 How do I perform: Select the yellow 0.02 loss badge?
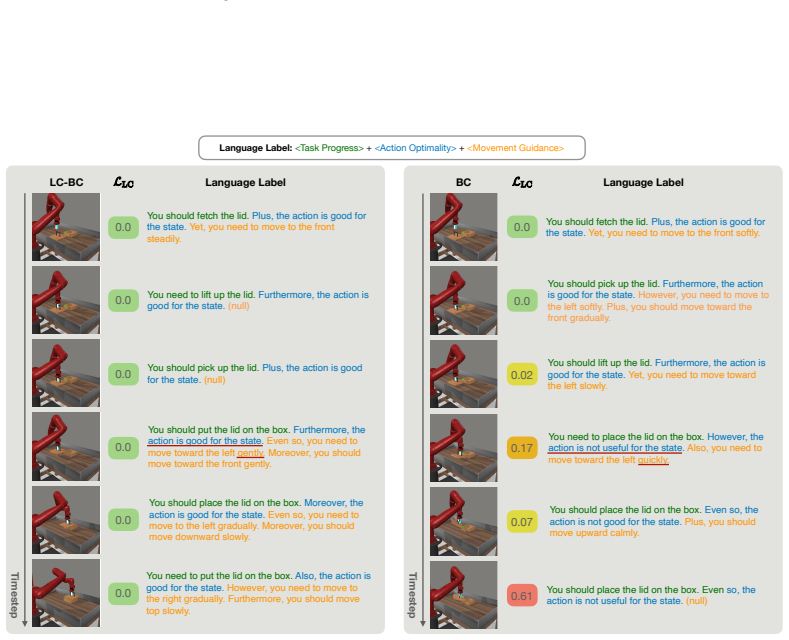pos(522,375)
